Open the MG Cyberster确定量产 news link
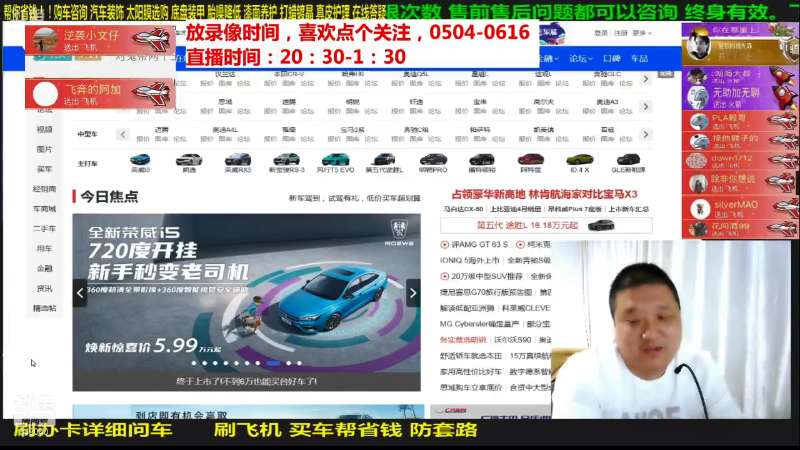Screen dimensions: 800x450 [x=479, y=324]
